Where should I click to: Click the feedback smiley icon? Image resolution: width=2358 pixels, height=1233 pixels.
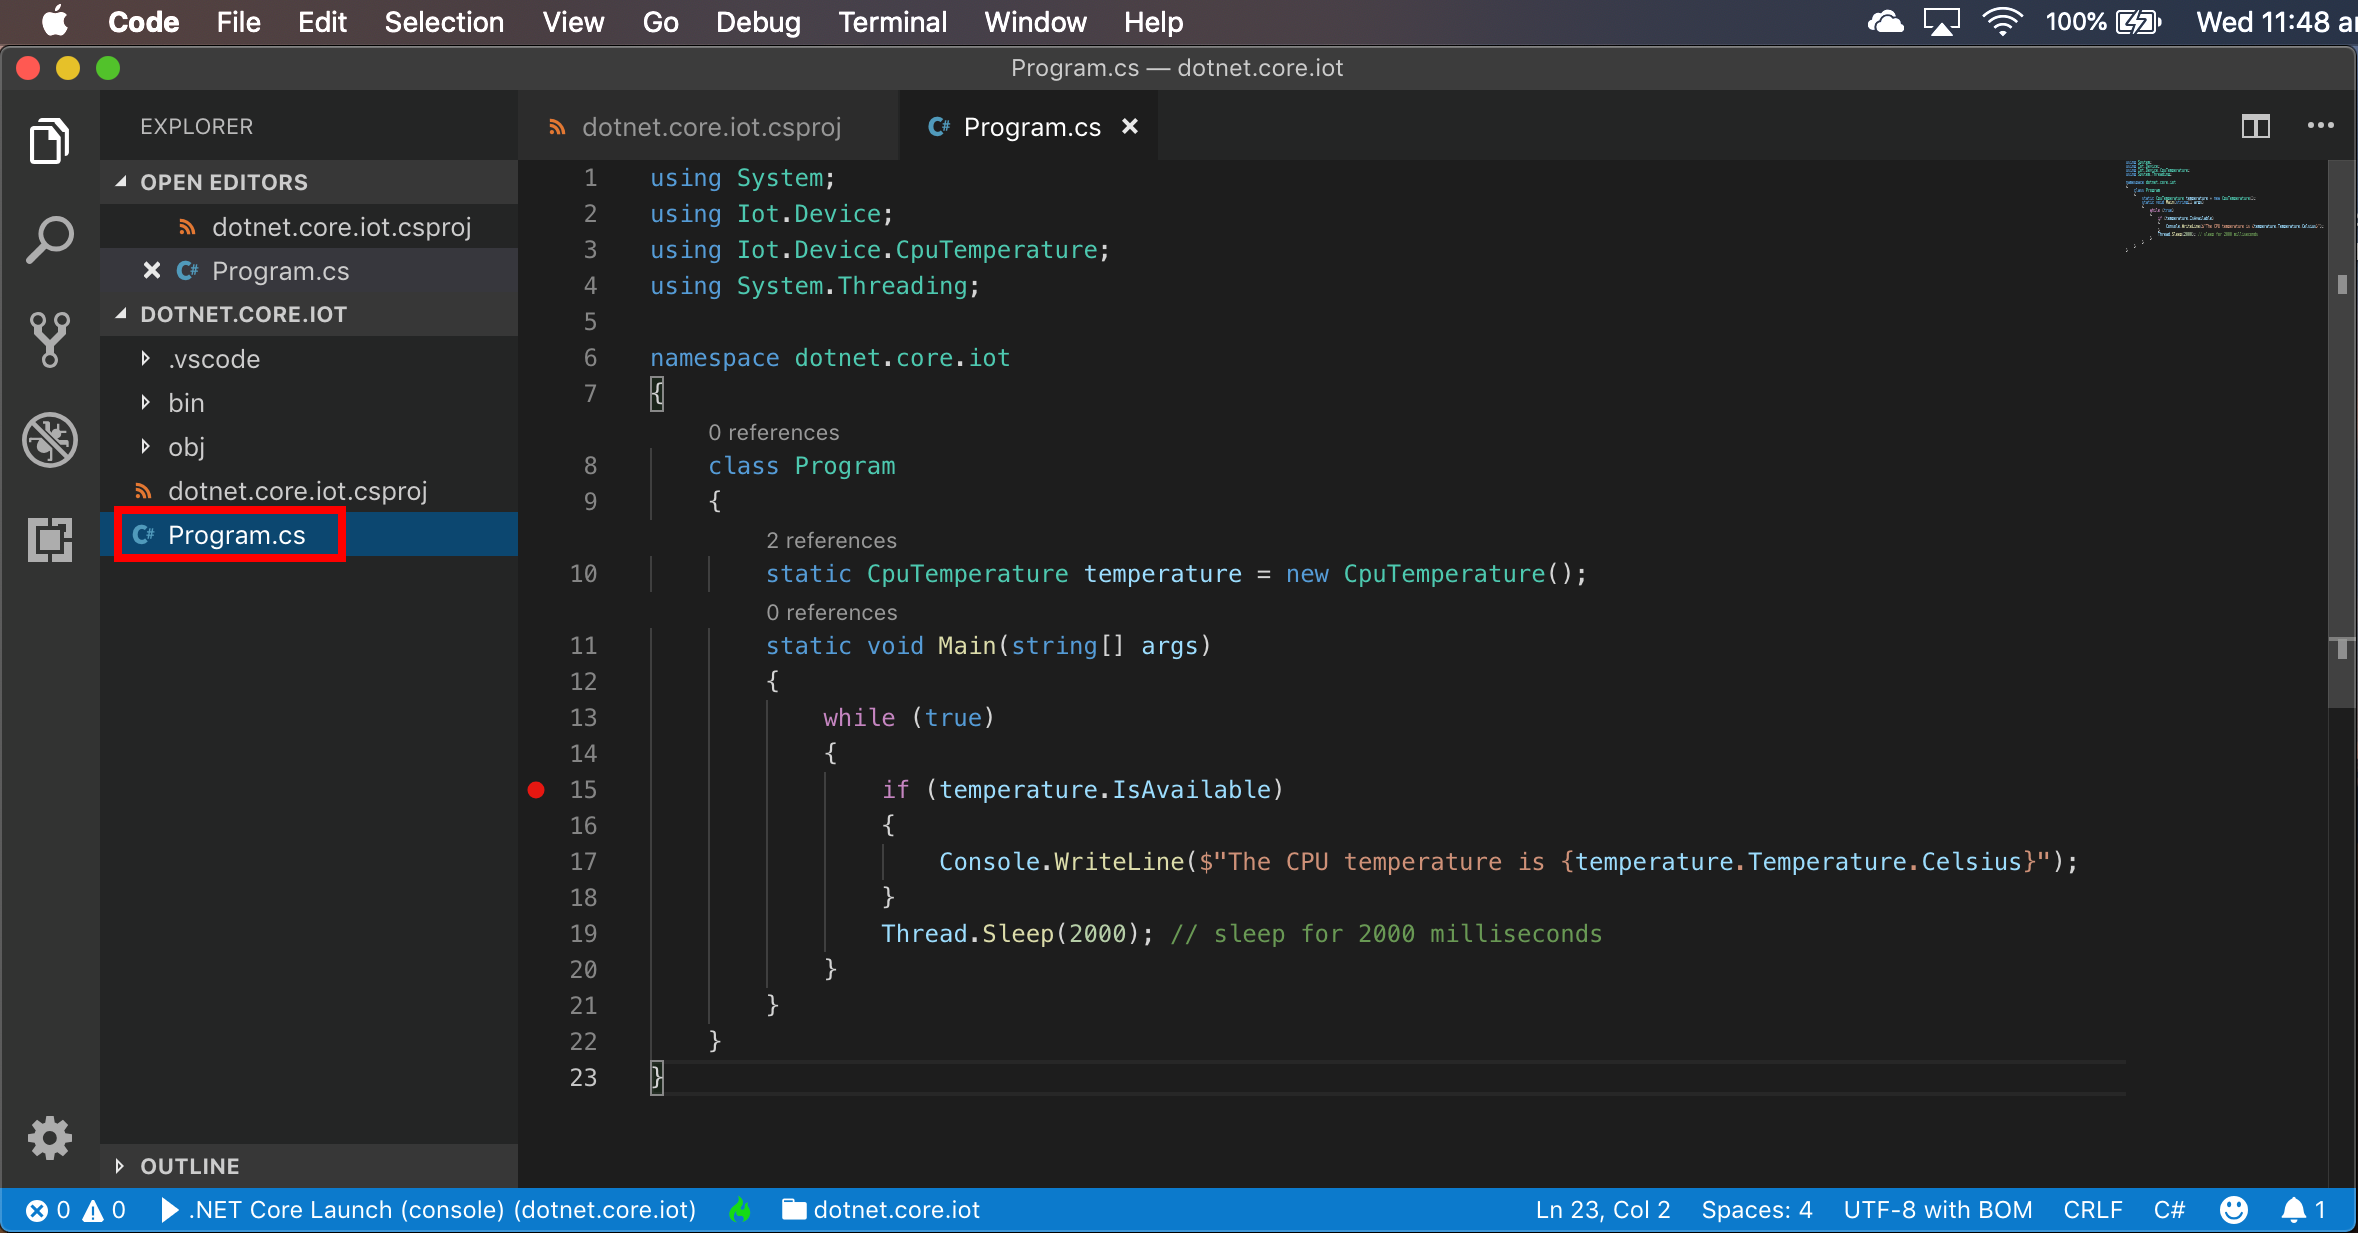click(x=2233, y=1210)
